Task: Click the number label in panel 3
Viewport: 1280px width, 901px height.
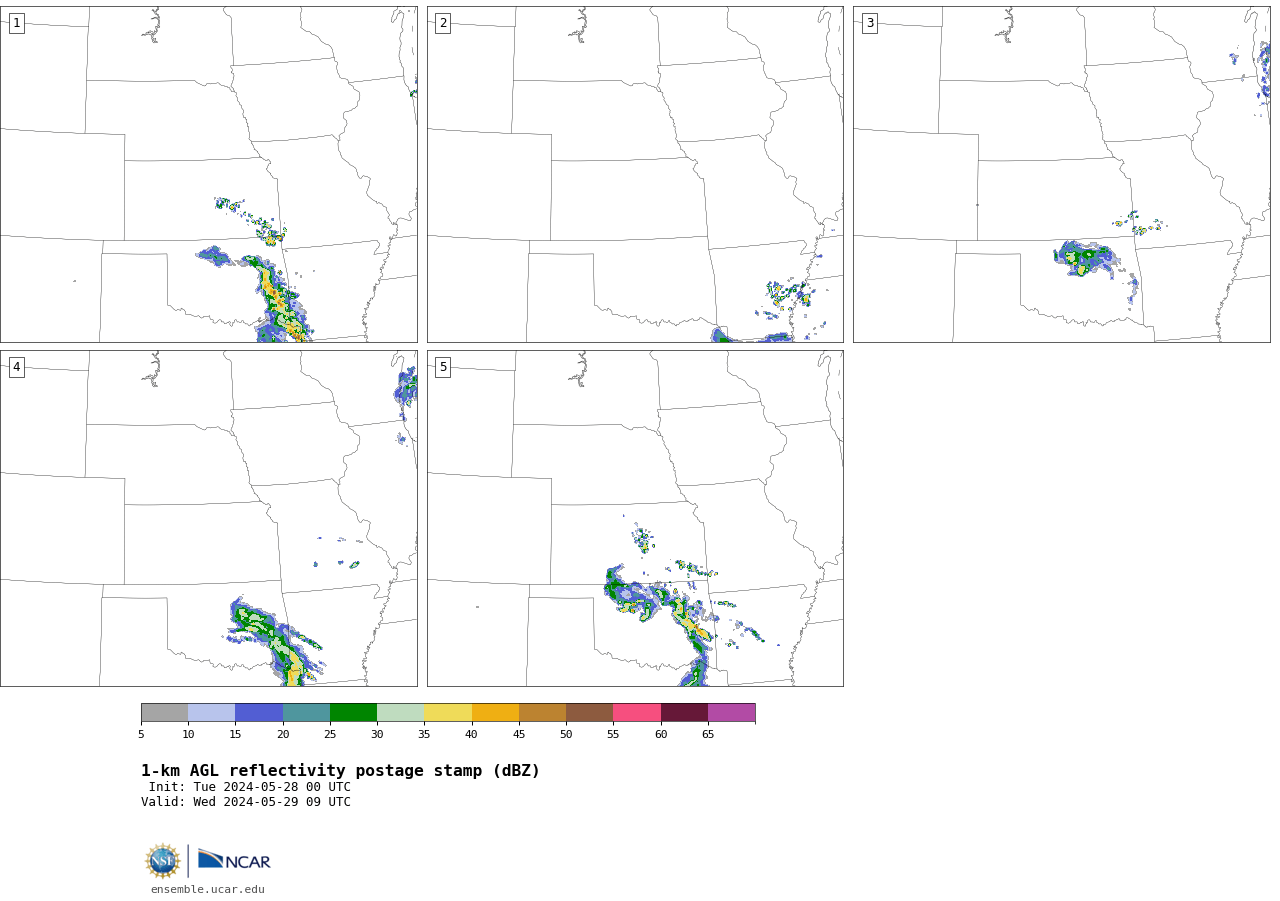Action: pos(869,23)
